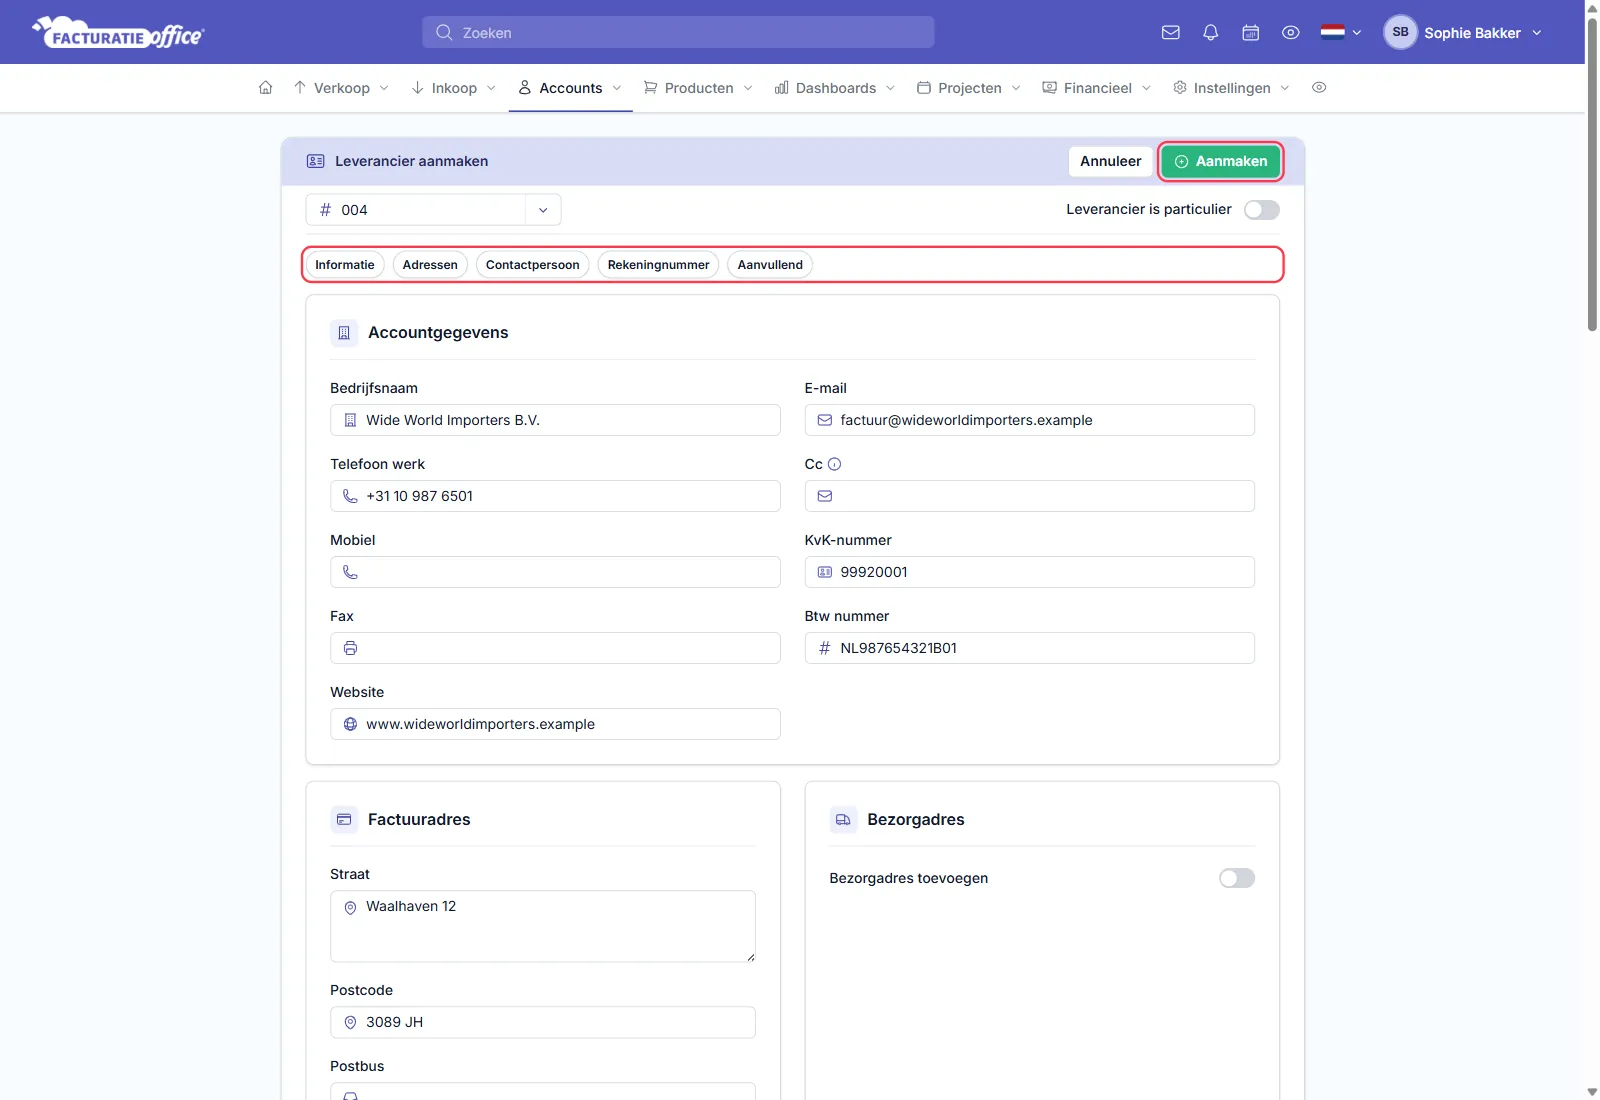This screenshot has width=1600, height=1100.
Task: Open the Accounts menu
Action: click(570, 88)
